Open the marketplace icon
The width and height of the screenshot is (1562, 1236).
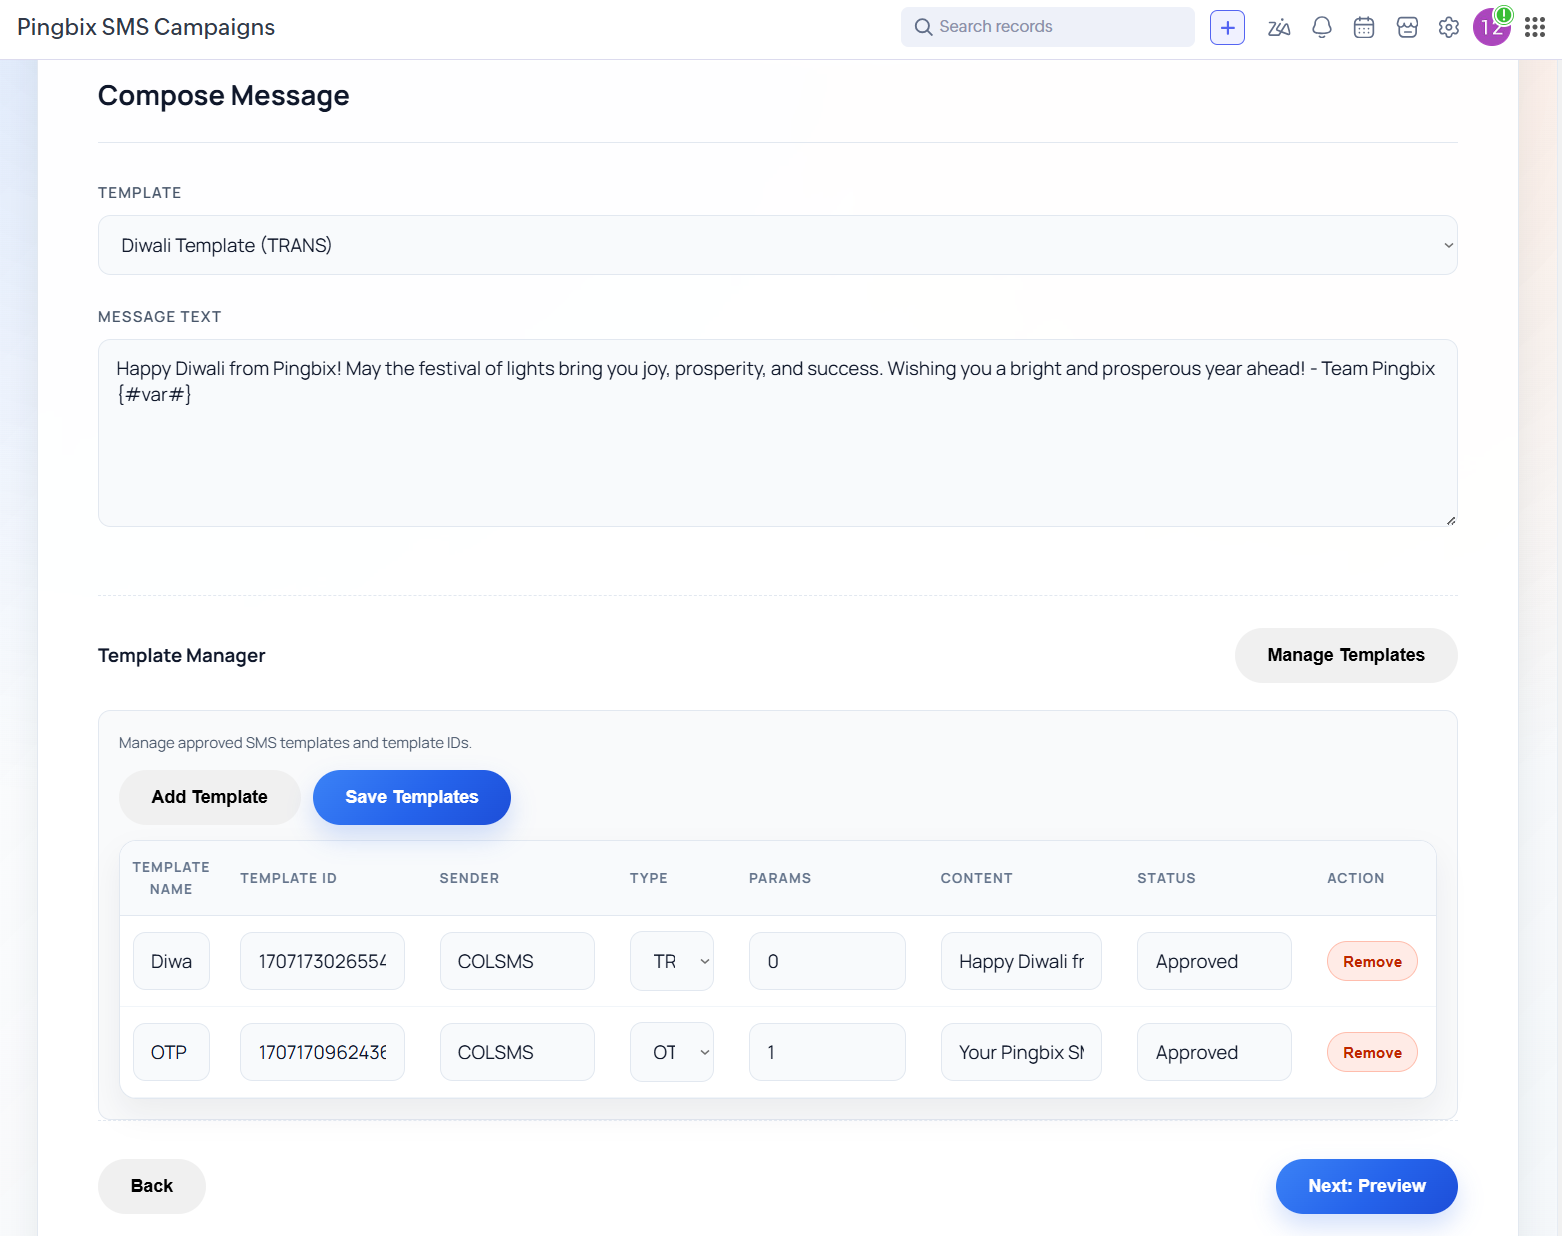(1407, 27)
